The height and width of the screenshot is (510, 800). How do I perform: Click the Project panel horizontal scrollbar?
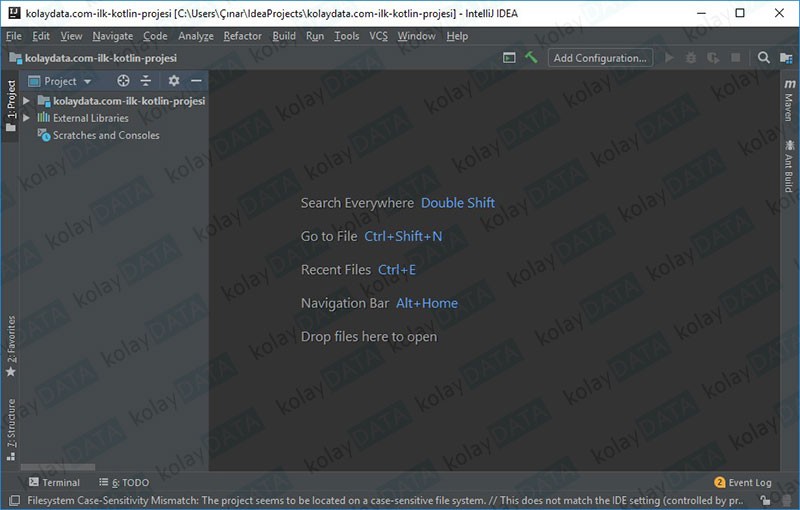click(58, 467)
